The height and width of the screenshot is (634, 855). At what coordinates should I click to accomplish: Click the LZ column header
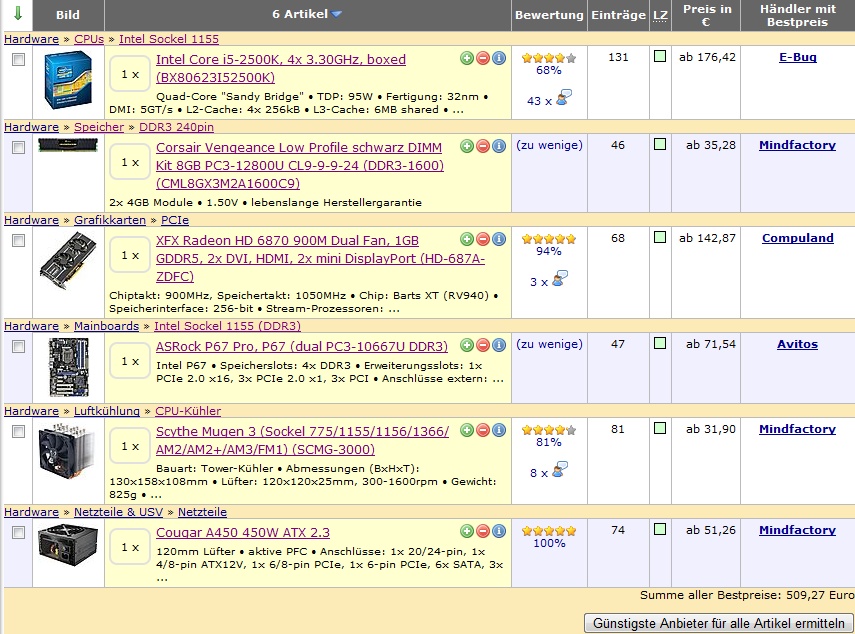point(660,15)
